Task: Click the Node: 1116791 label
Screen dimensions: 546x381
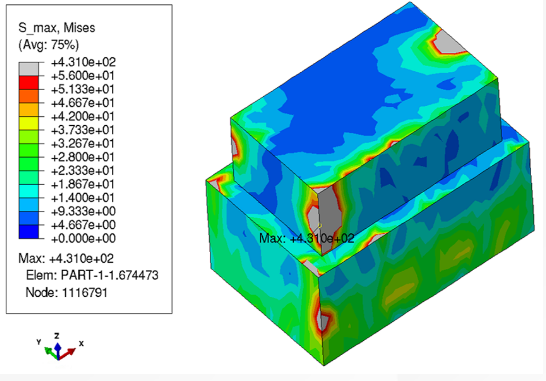Action: [x=66, y=292]
